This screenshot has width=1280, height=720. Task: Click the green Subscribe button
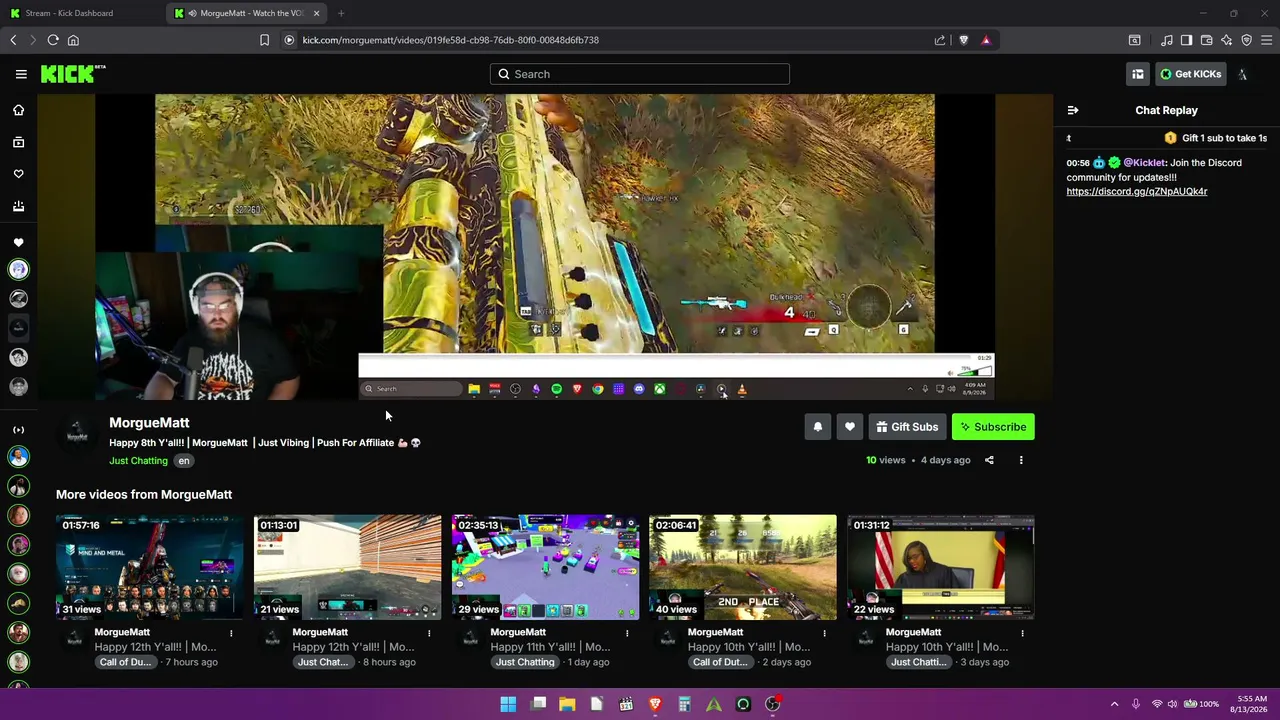click(x=993, y=427)
